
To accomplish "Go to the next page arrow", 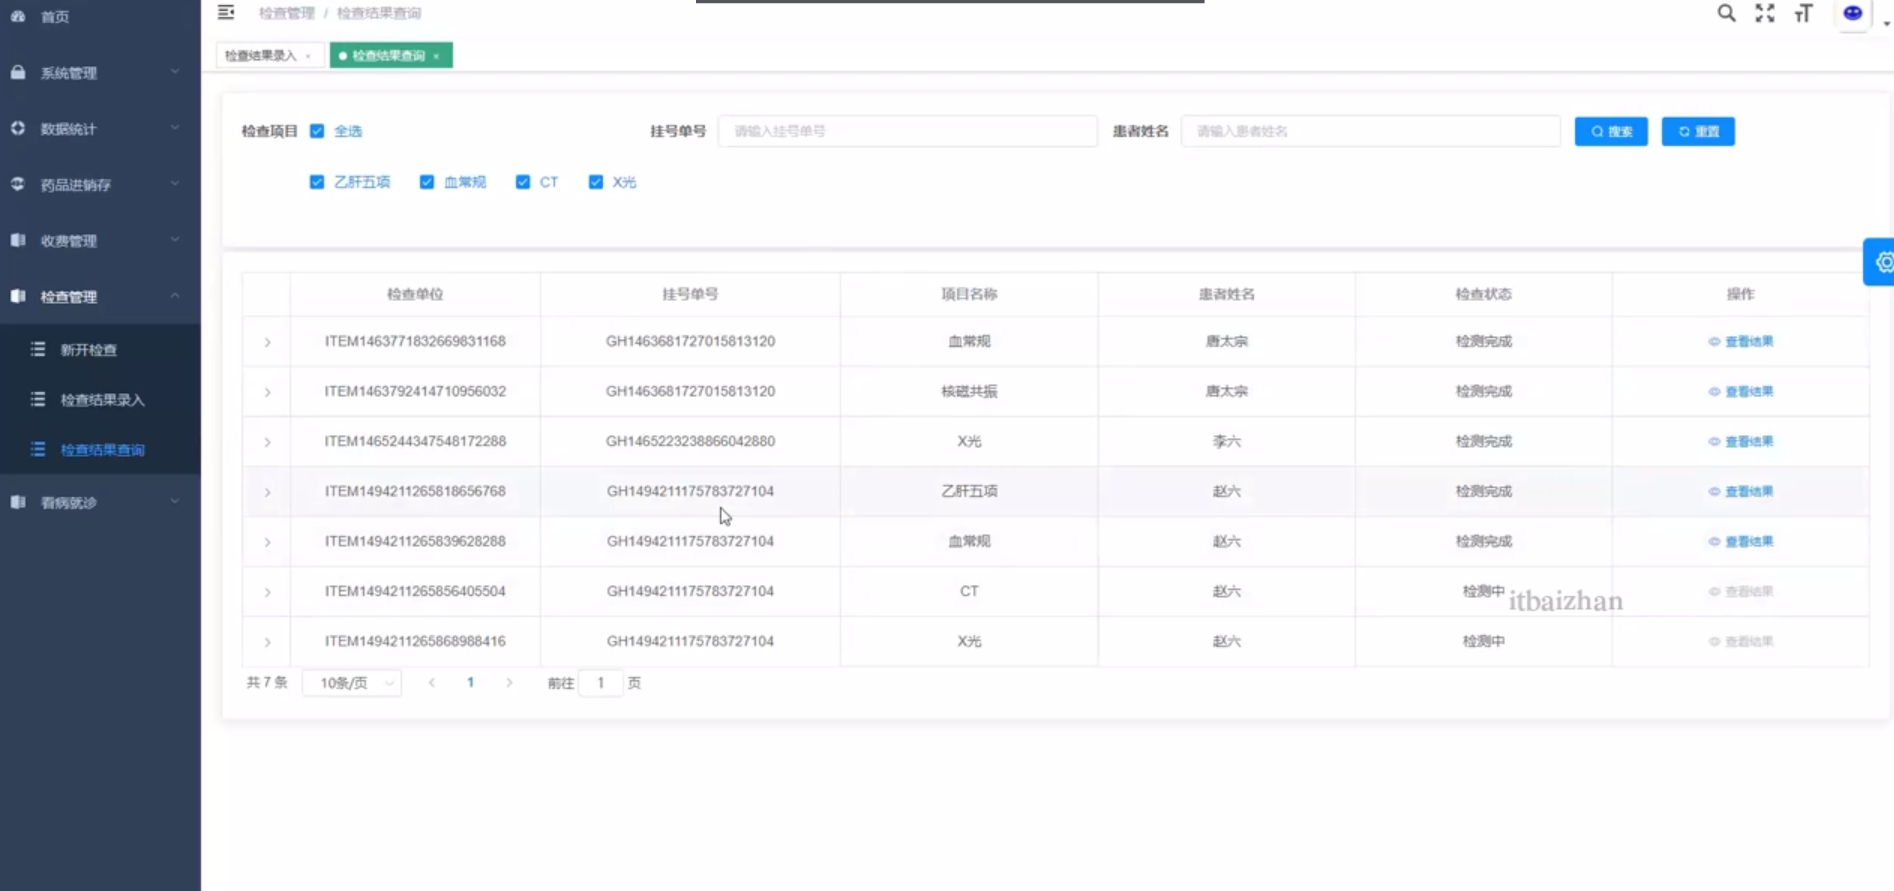I will tap(509, 682).
